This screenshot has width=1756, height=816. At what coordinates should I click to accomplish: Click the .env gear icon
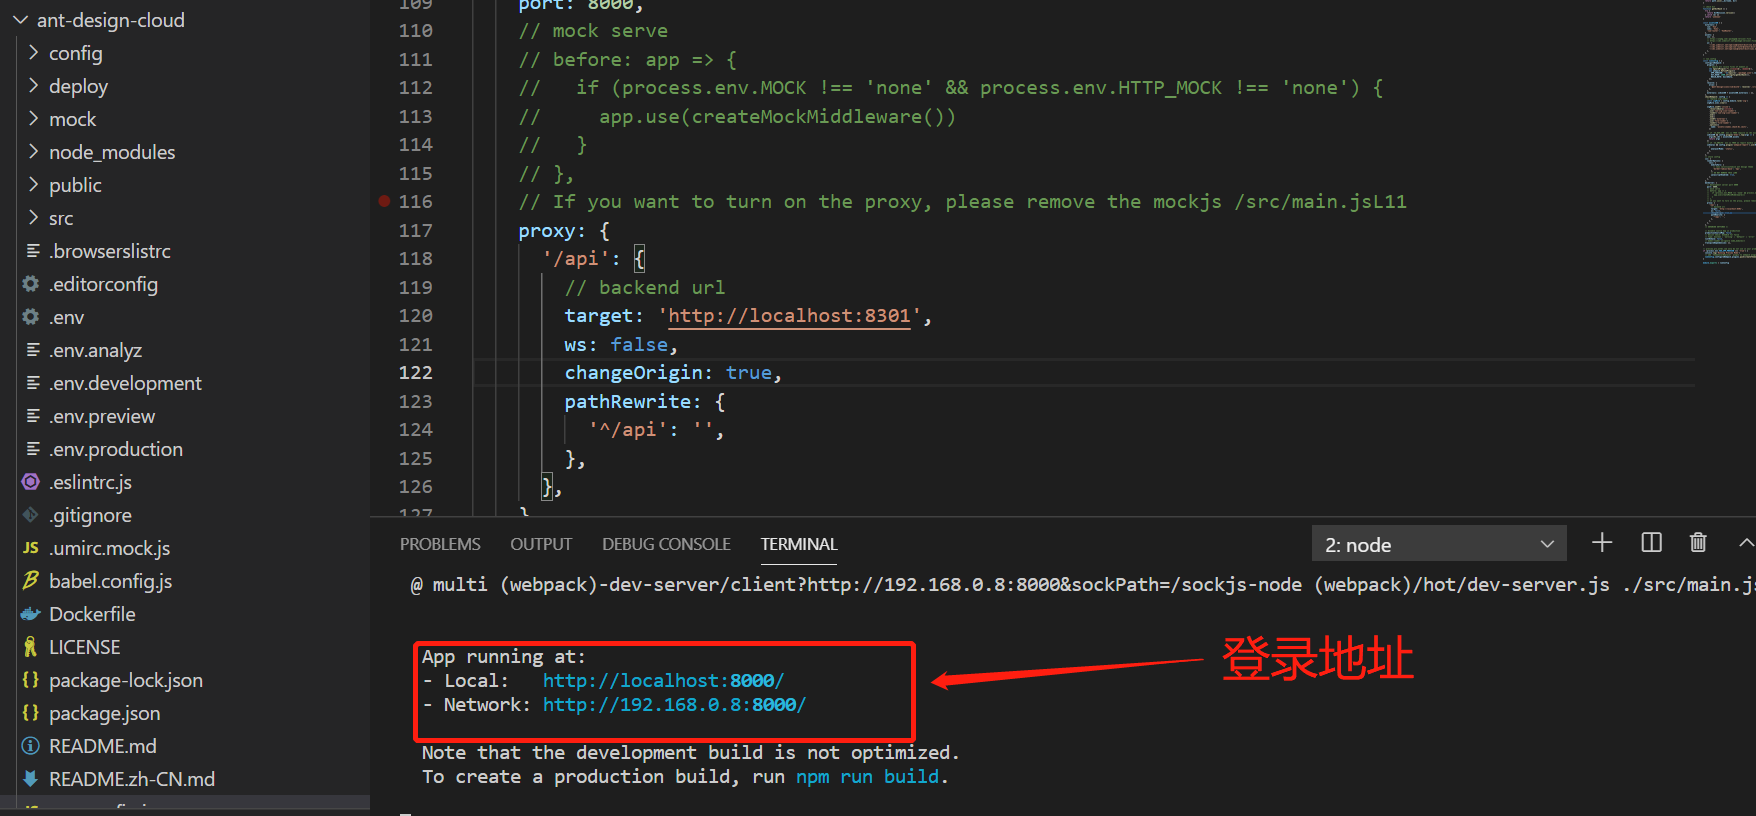point(31,317)
